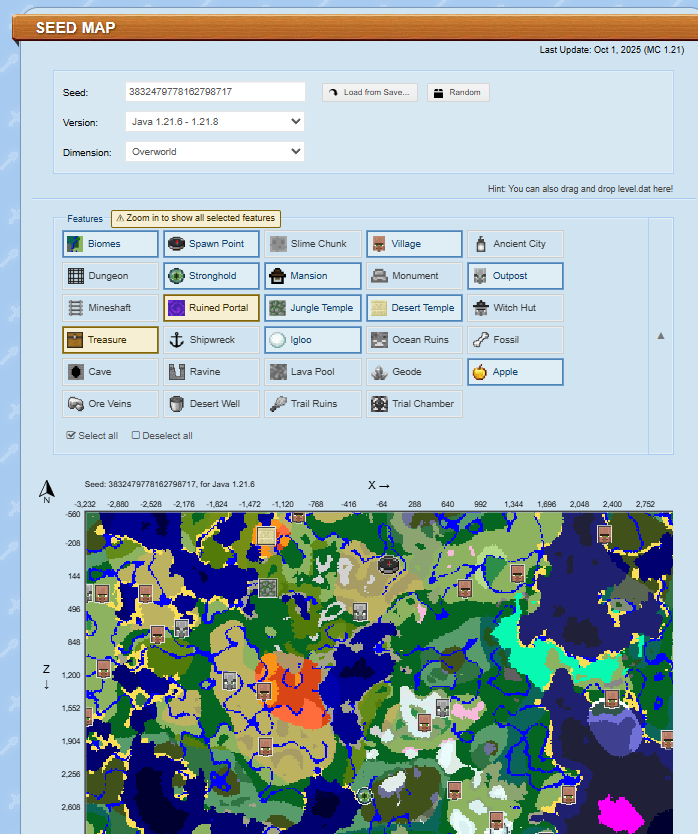Click inside the Seed input field

coord(215,92)
